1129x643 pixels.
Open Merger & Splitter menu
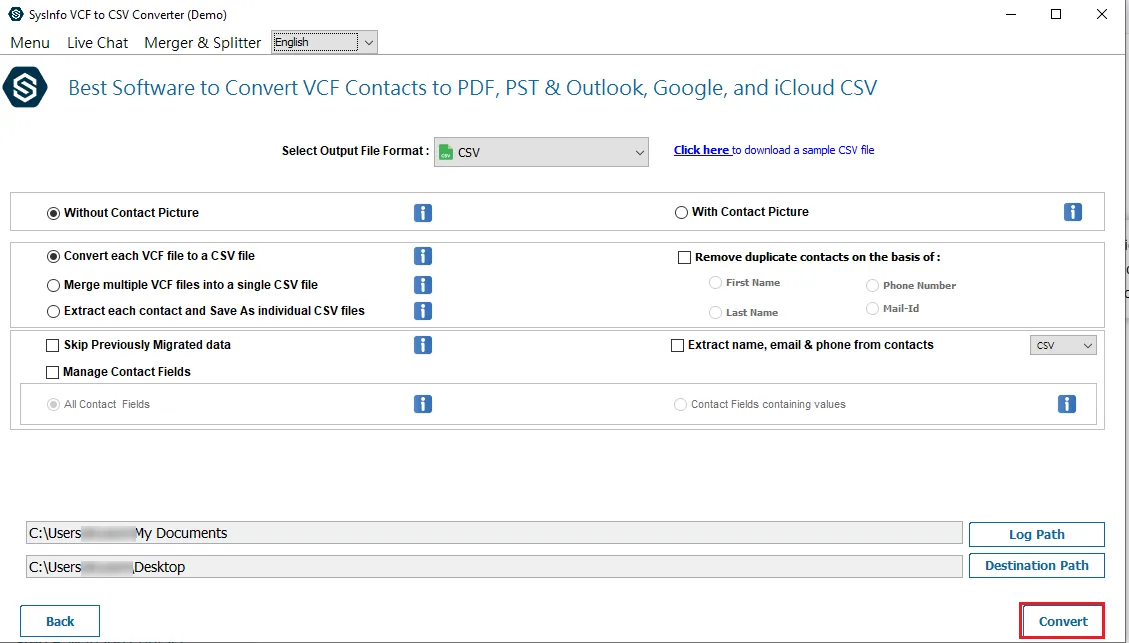[x=202, y=42]
